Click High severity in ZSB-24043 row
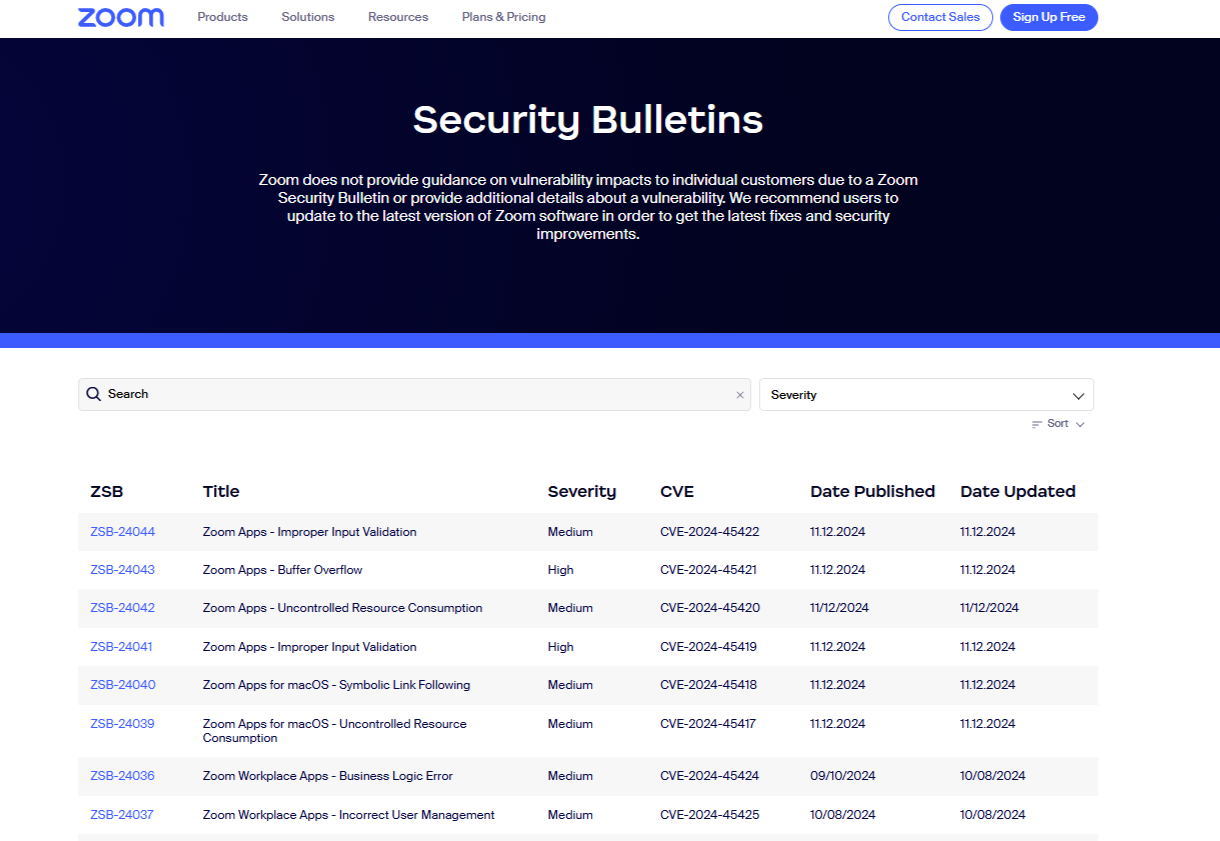Viewport: 1220px width, 841px height. [x=561, y=570]
